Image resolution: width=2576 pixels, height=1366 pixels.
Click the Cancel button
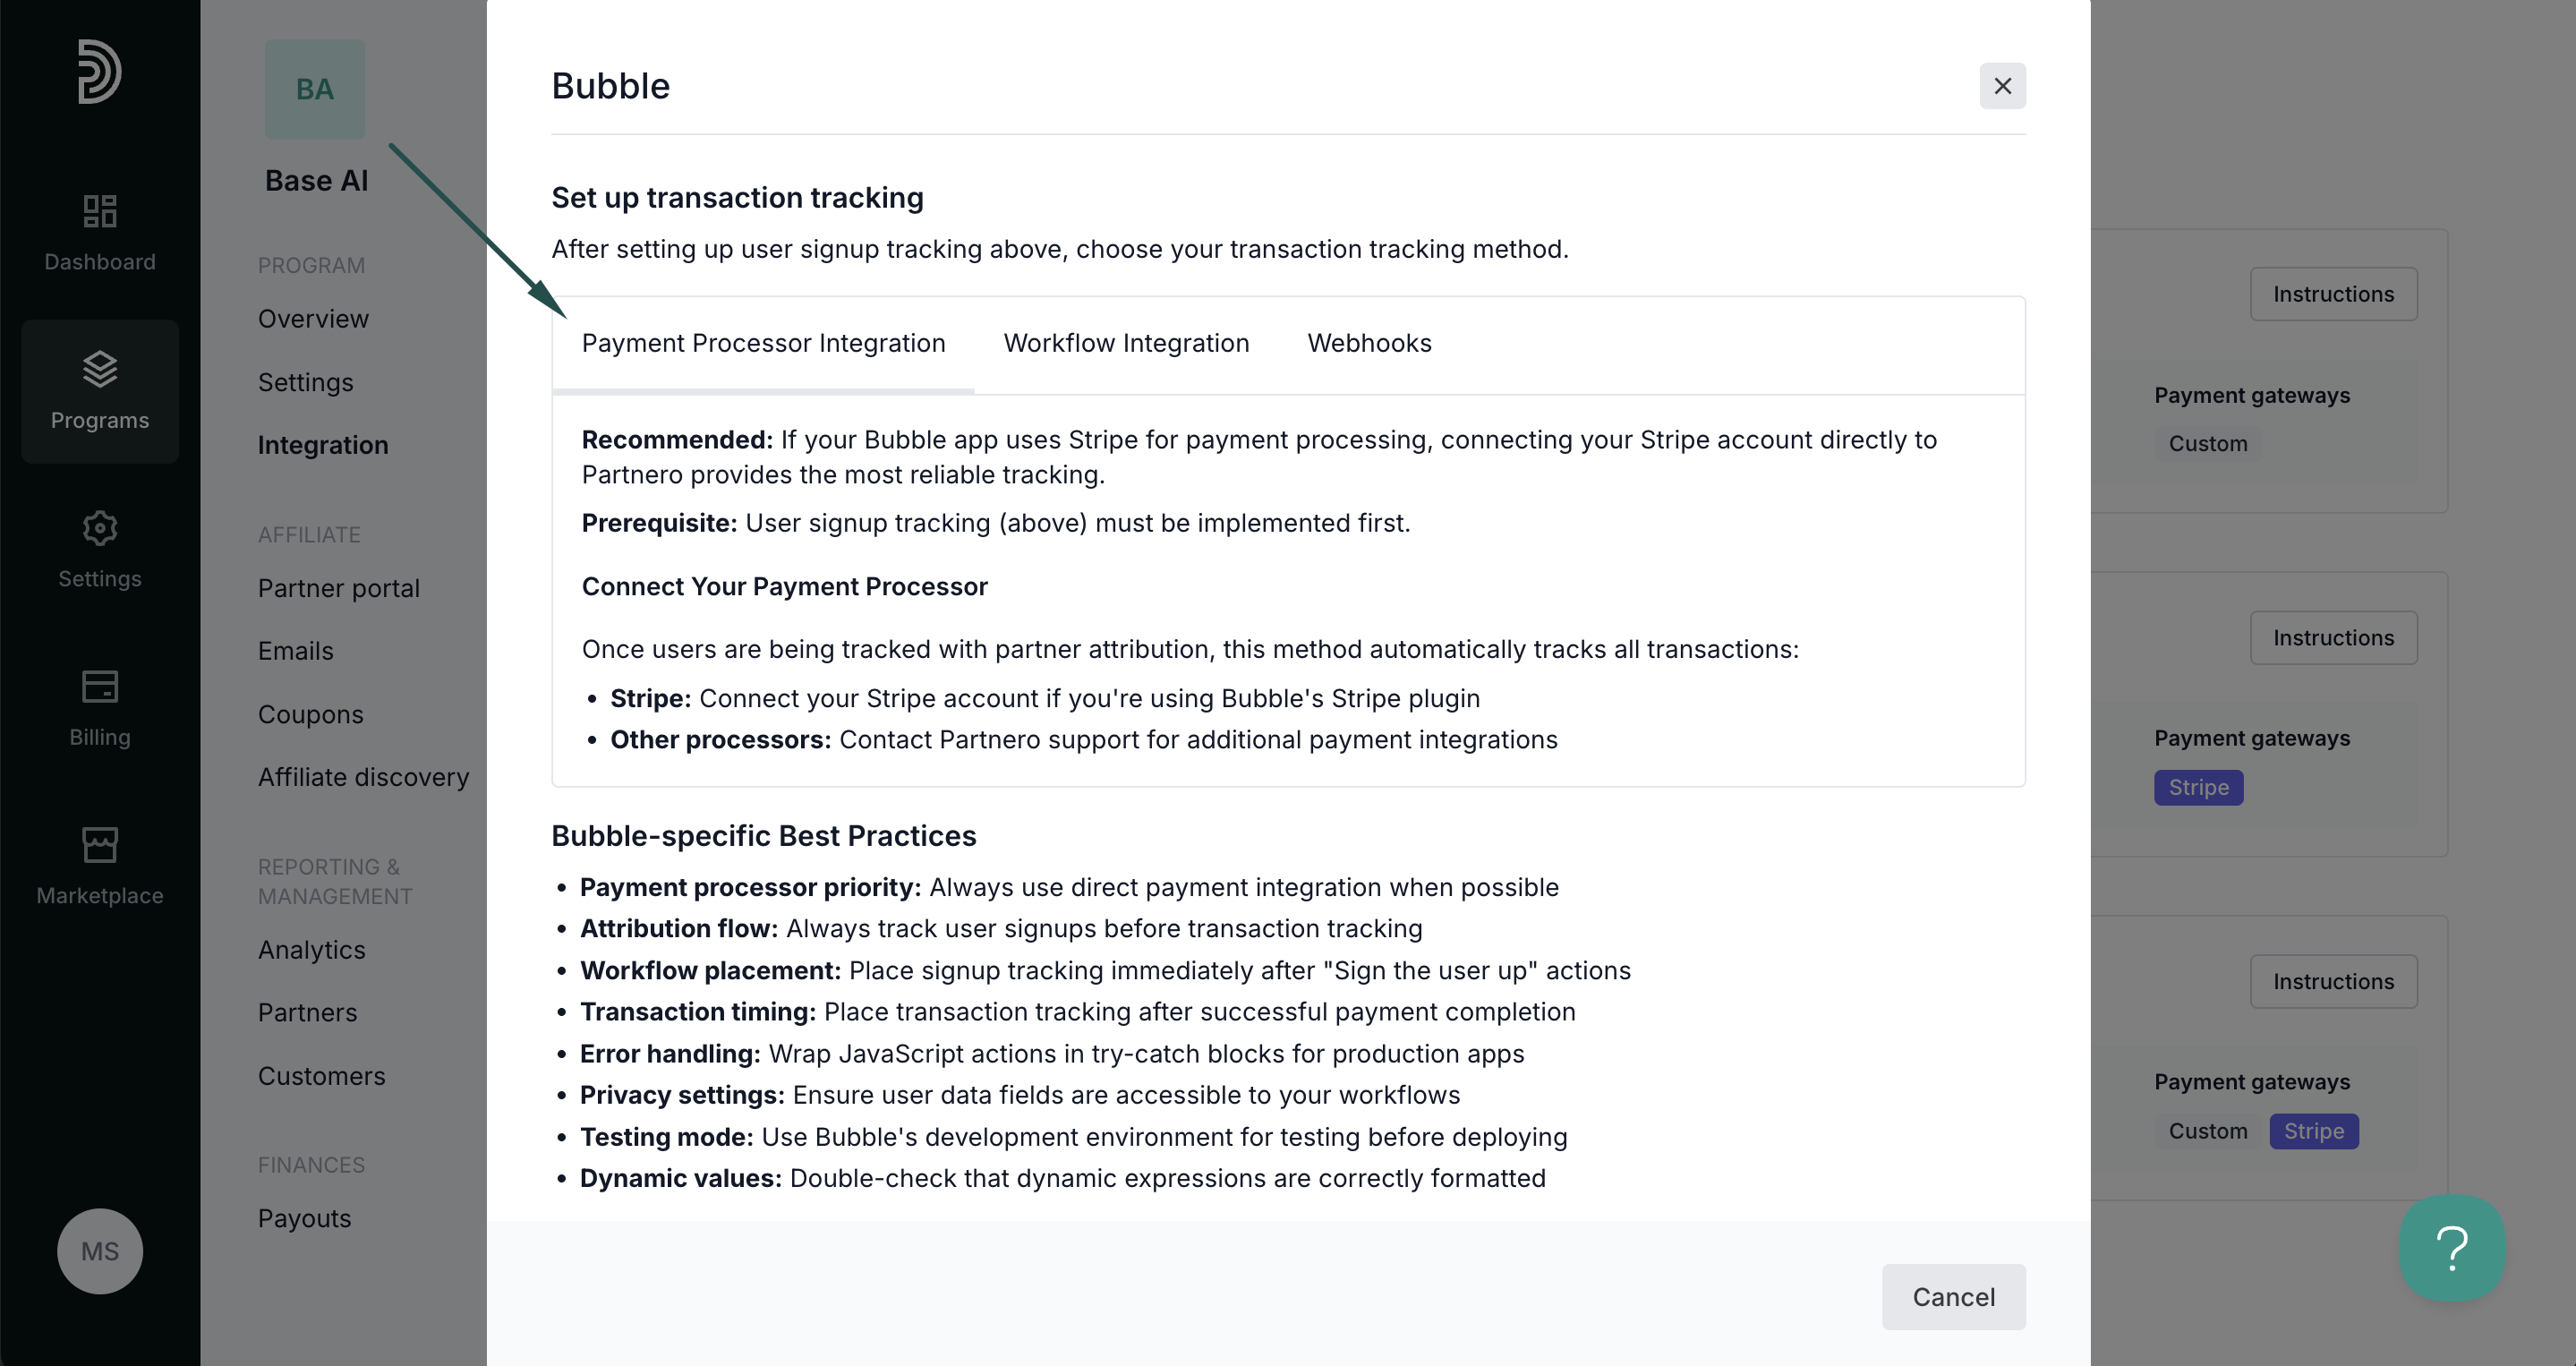coord(1953,1297)
